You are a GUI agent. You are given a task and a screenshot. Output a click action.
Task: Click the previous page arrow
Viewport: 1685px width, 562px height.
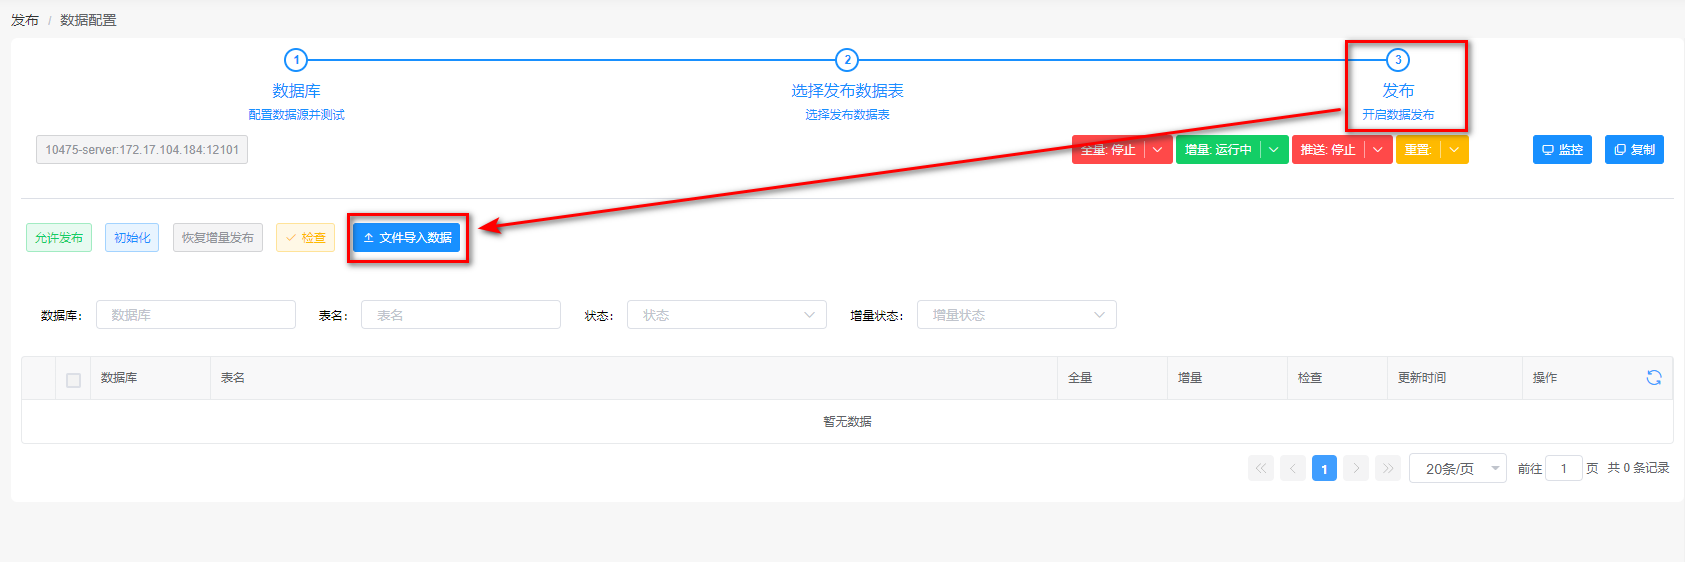point(1293,468)
